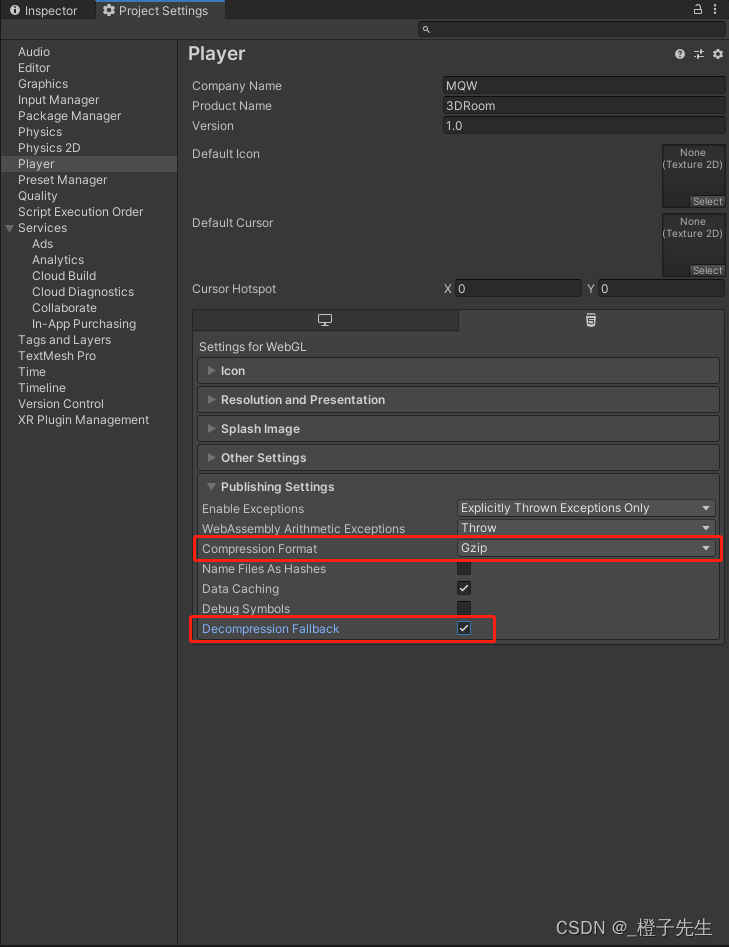Open XR Plugin Management settings
The image size is (729, 947).
(83, 420)
